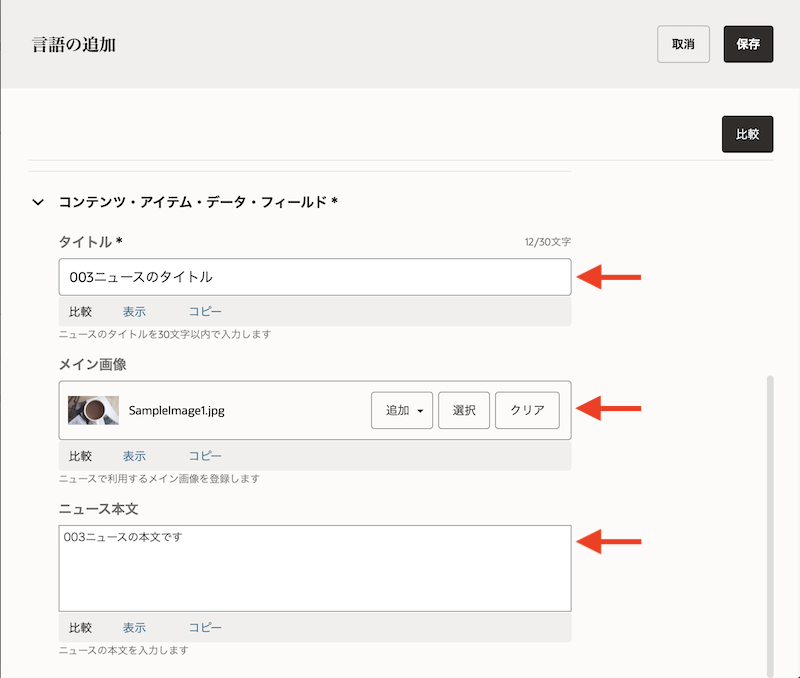Select 表示 under the メイン画像 field
The height and width of the screenshot is (678, 800).
(x=134, y=456)
